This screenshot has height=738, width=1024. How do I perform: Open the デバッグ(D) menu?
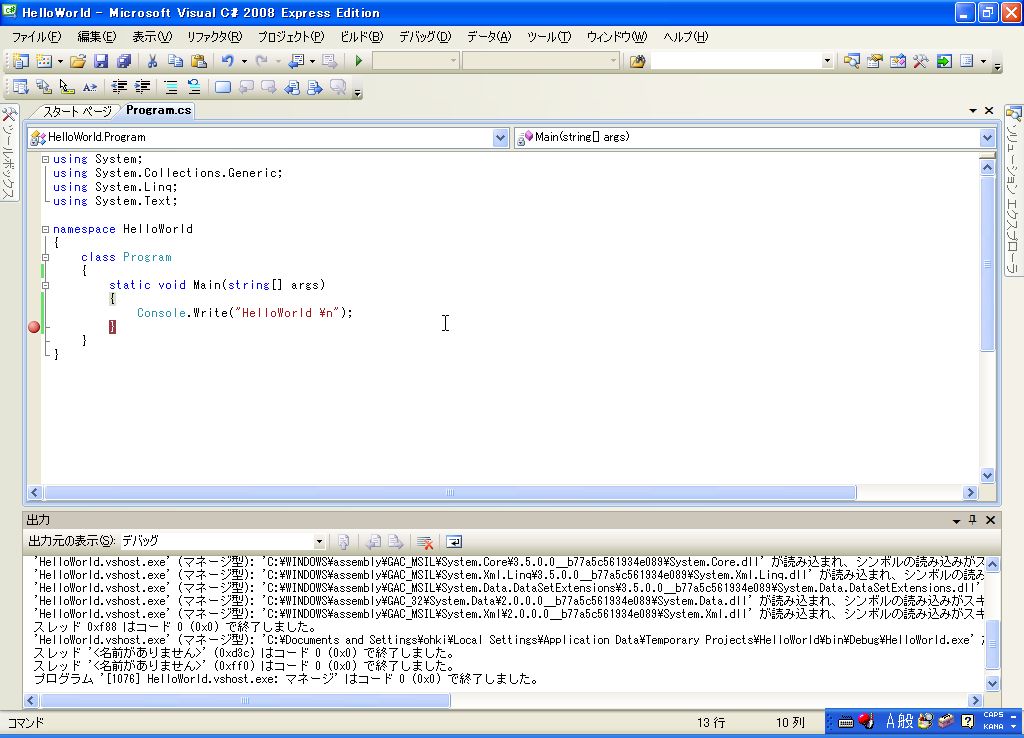(x=425, y=37)
